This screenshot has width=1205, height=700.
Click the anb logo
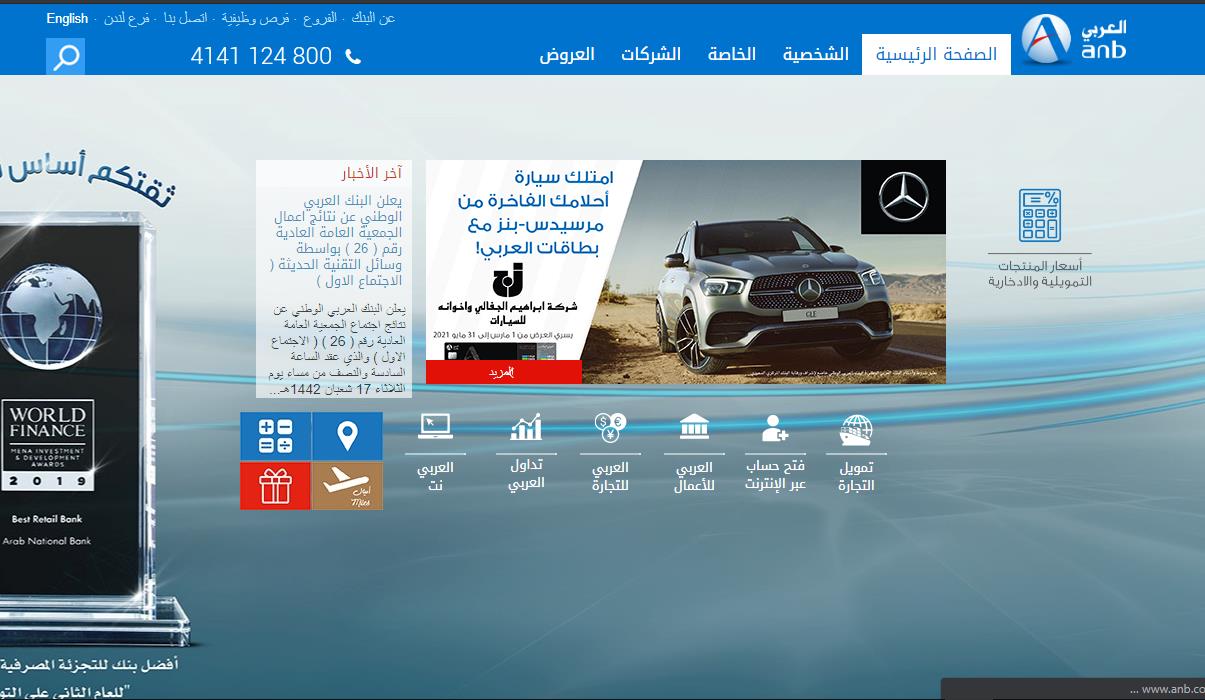tap(1075, 40)
